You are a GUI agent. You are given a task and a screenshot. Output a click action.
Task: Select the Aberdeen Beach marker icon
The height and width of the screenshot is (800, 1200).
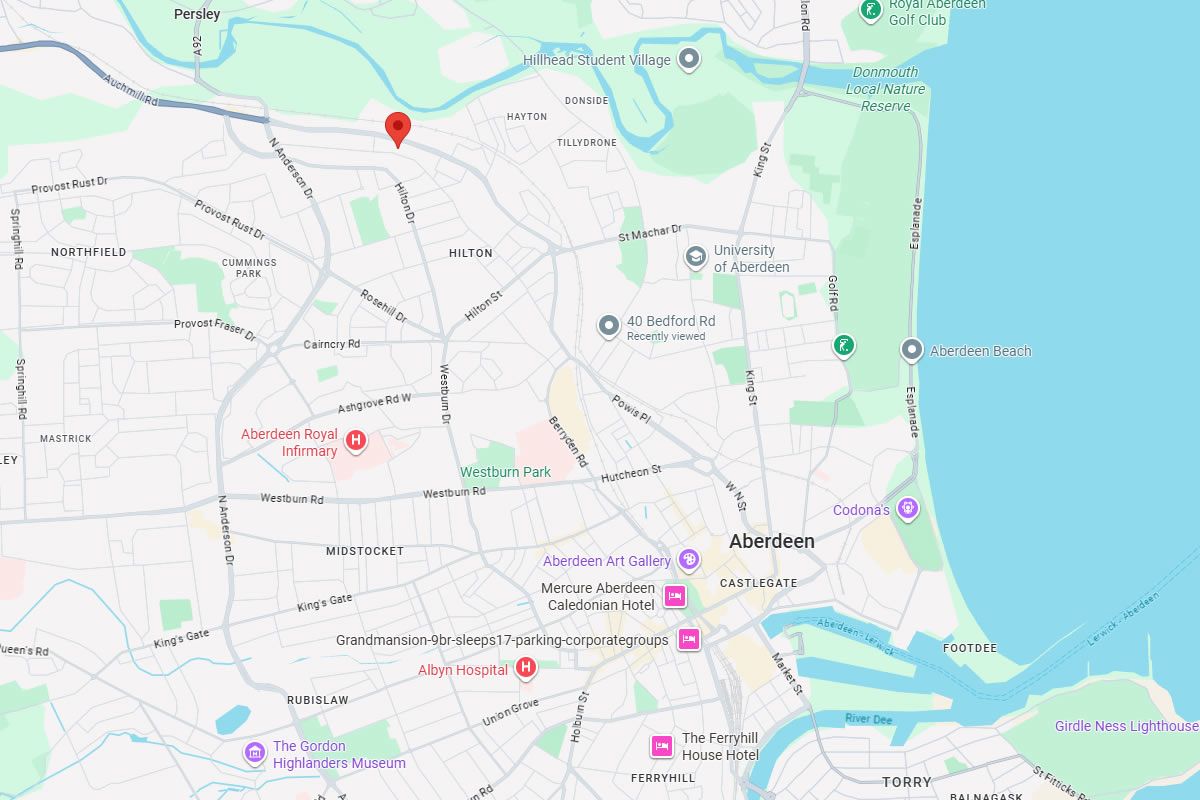tap(911, 350)
